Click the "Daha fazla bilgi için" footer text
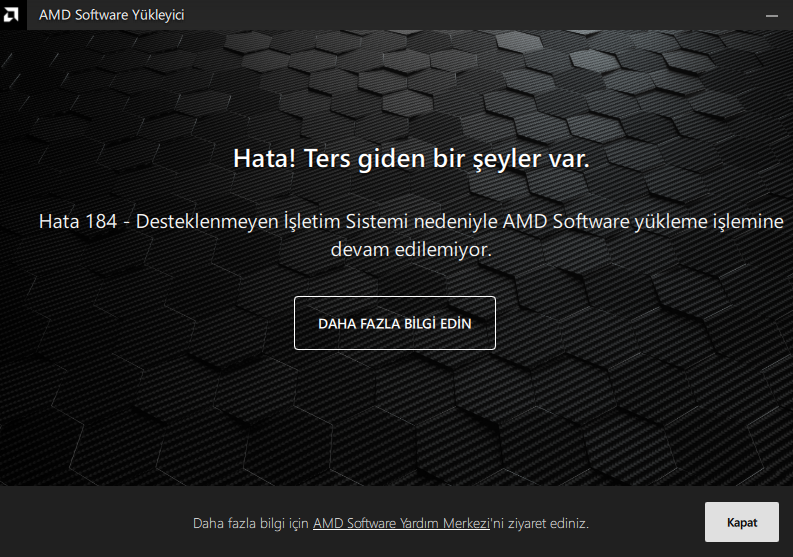Viewport: 793px width, 557px height. tap(251, 523)
